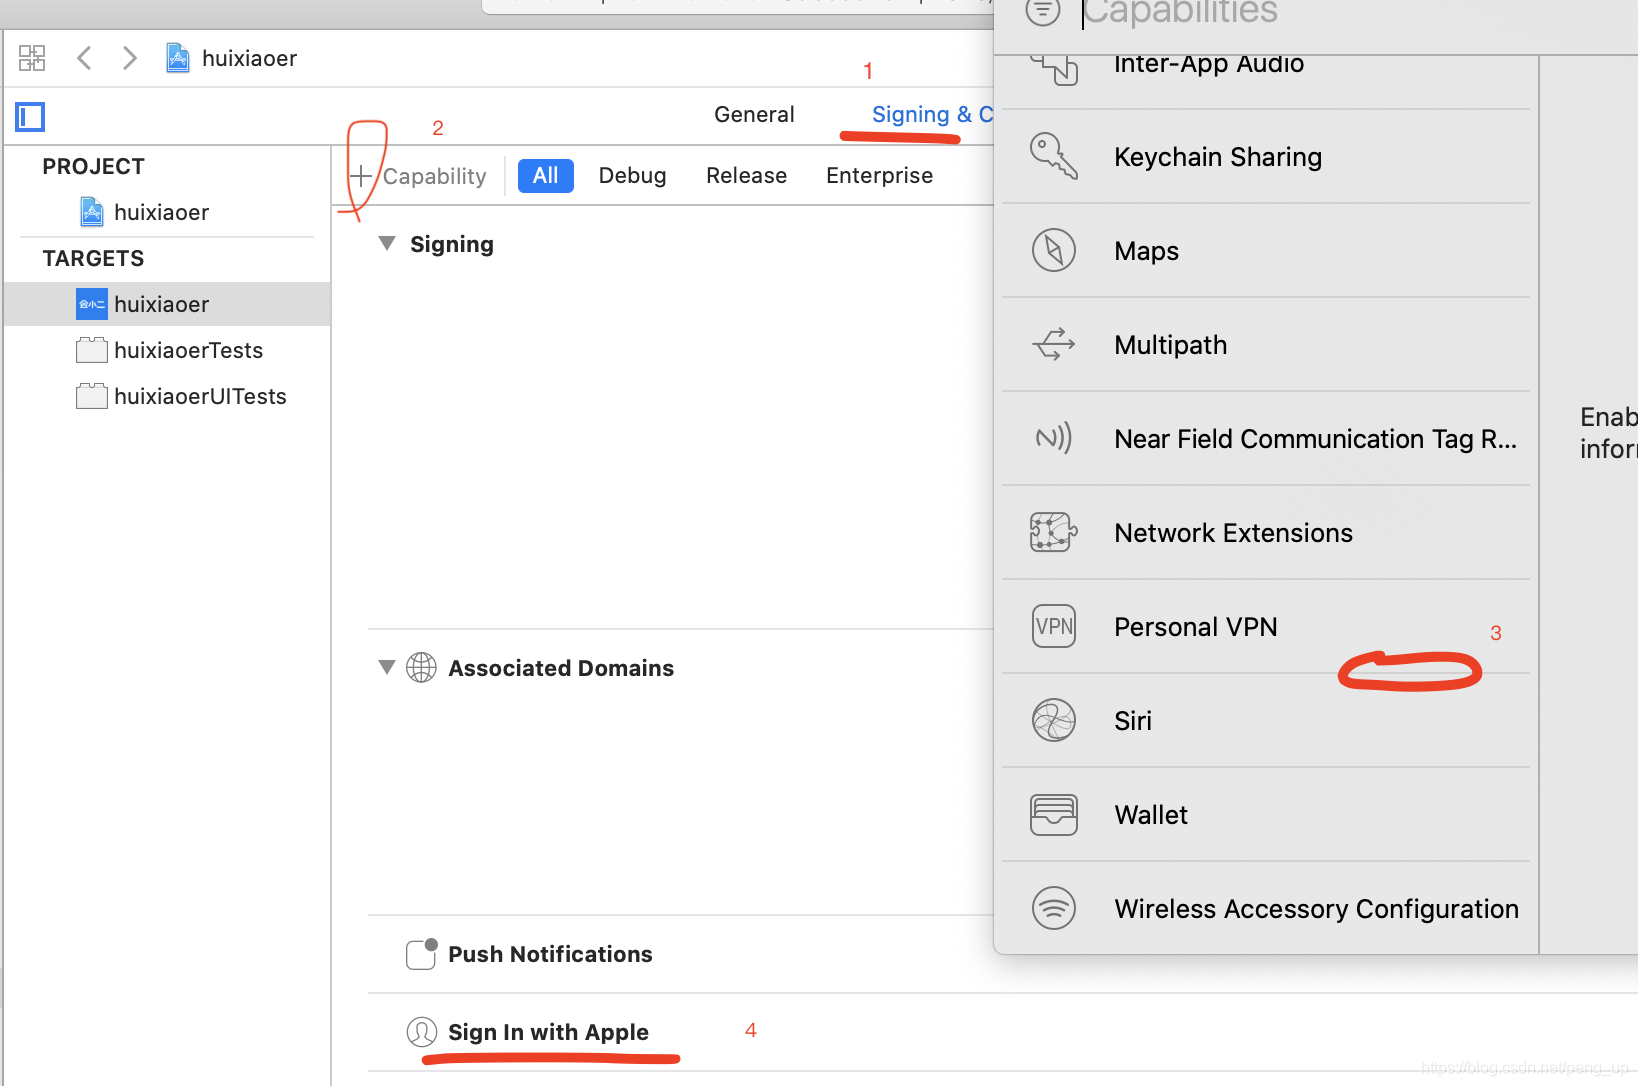Choose Siri capability
The width and height of the screenshot is (1638, 1086).
(1266, 721)
